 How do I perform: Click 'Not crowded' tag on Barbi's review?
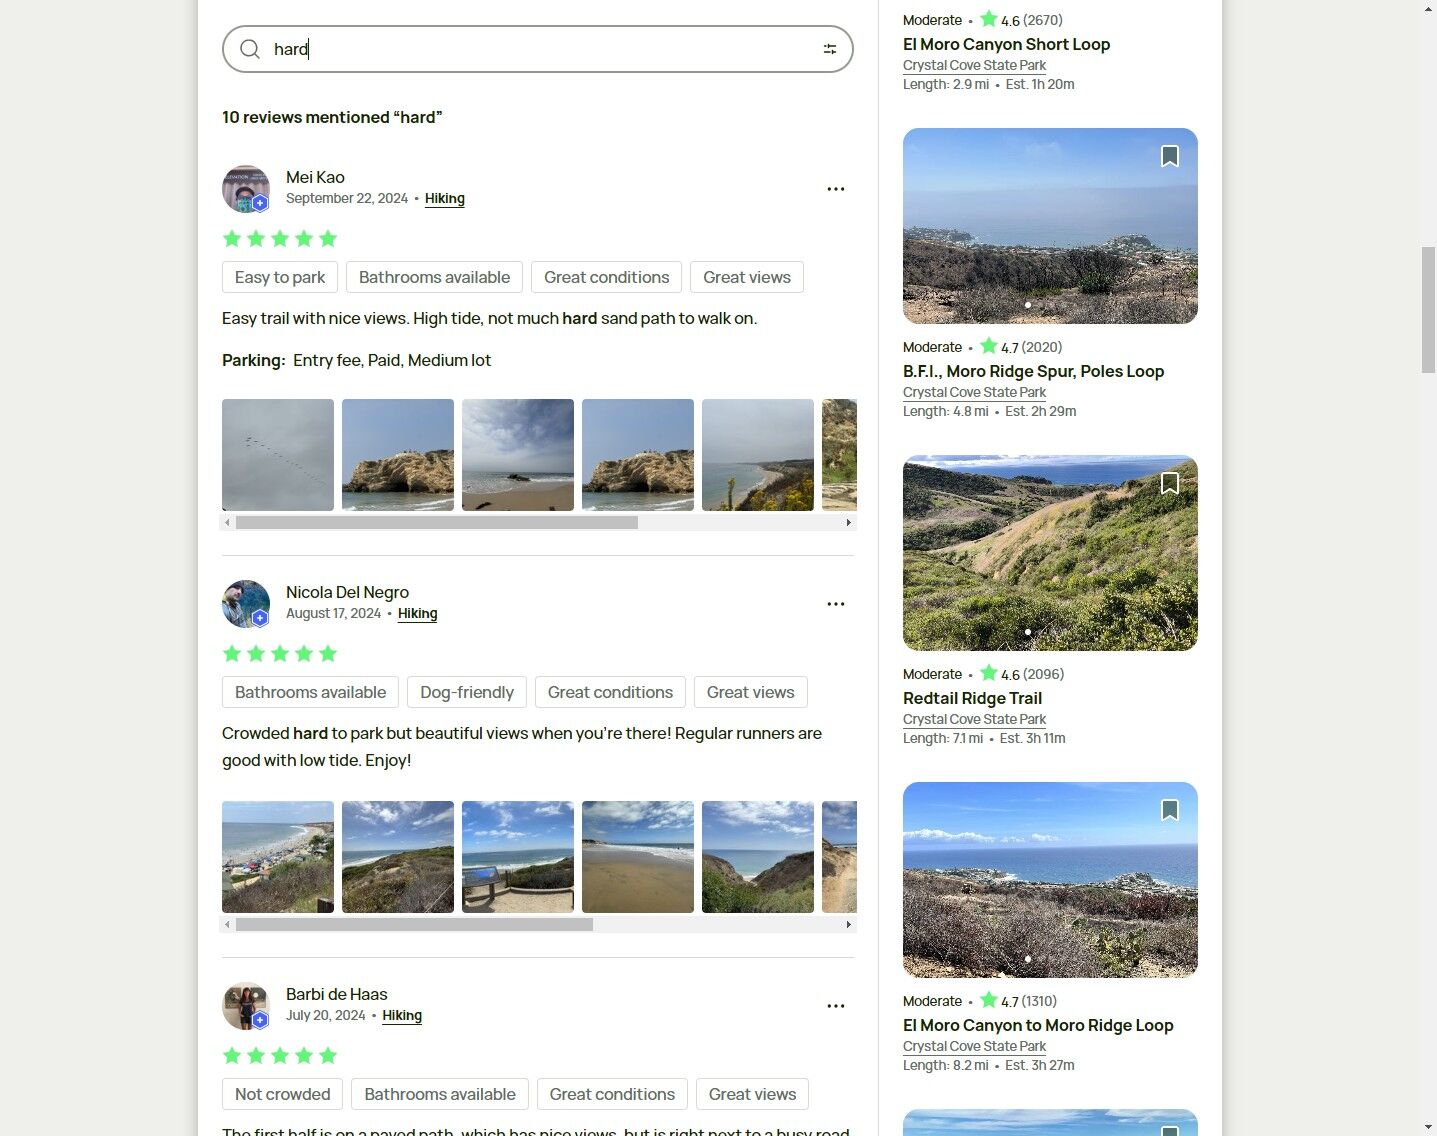point(282,1094)
